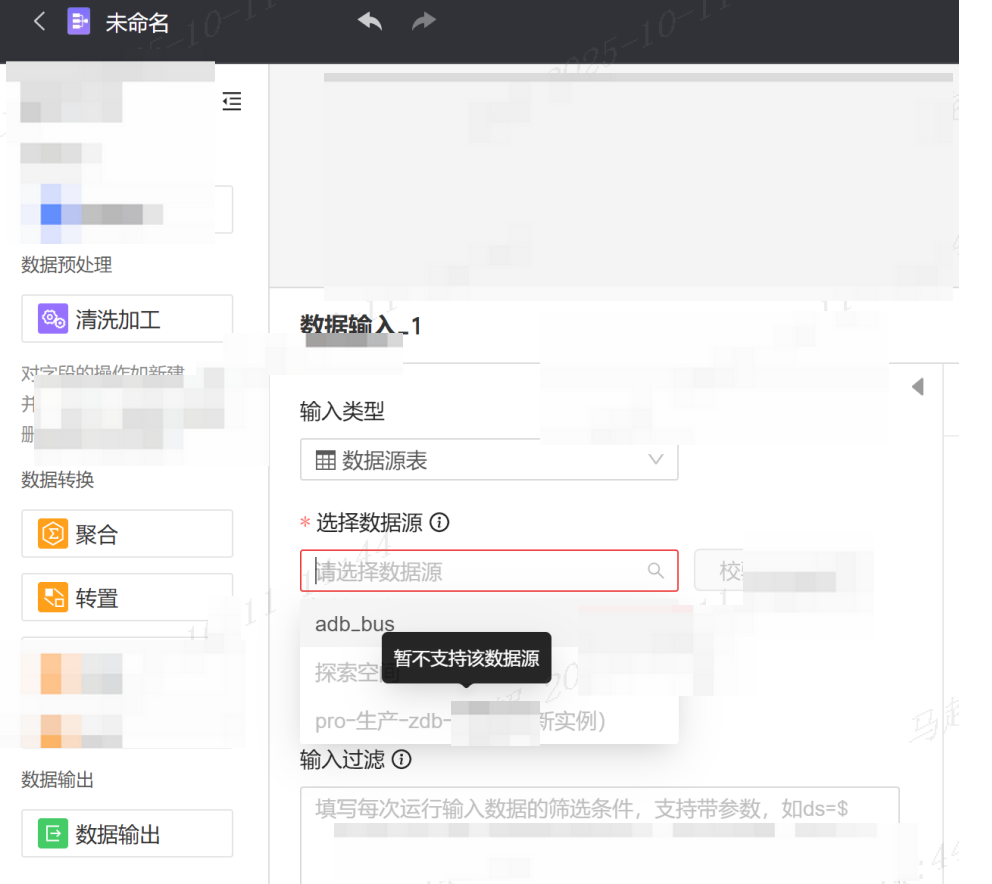Viewport: 992px width, 884px height.
Task: Click the magnifier icon in data source field
Action: coord(656,571)
